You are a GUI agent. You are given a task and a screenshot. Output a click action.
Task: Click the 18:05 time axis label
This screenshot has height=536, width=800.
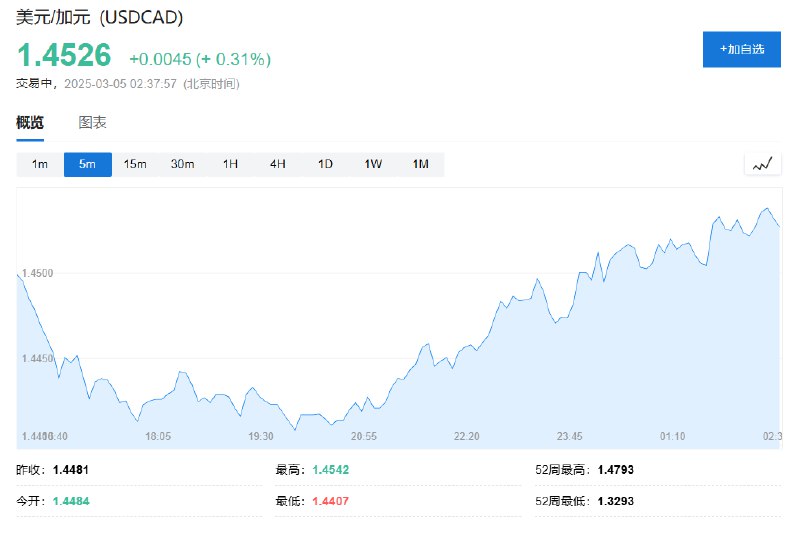[158, 437]
